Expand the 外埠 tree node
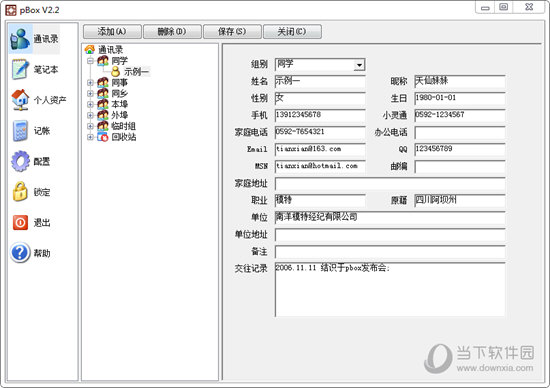The height and width of the screenshot is (388, 550). pos(90,115)
